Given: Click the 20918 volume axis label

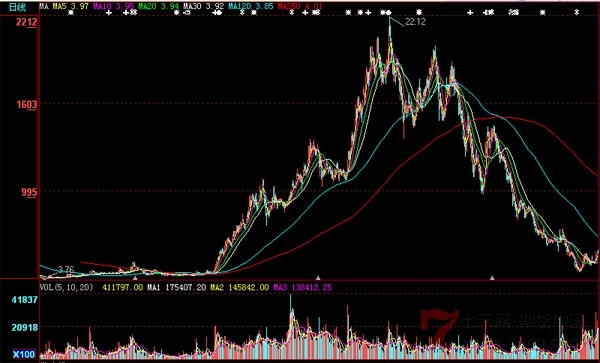Looking at the screenshot, I should (x=24, y=327).
